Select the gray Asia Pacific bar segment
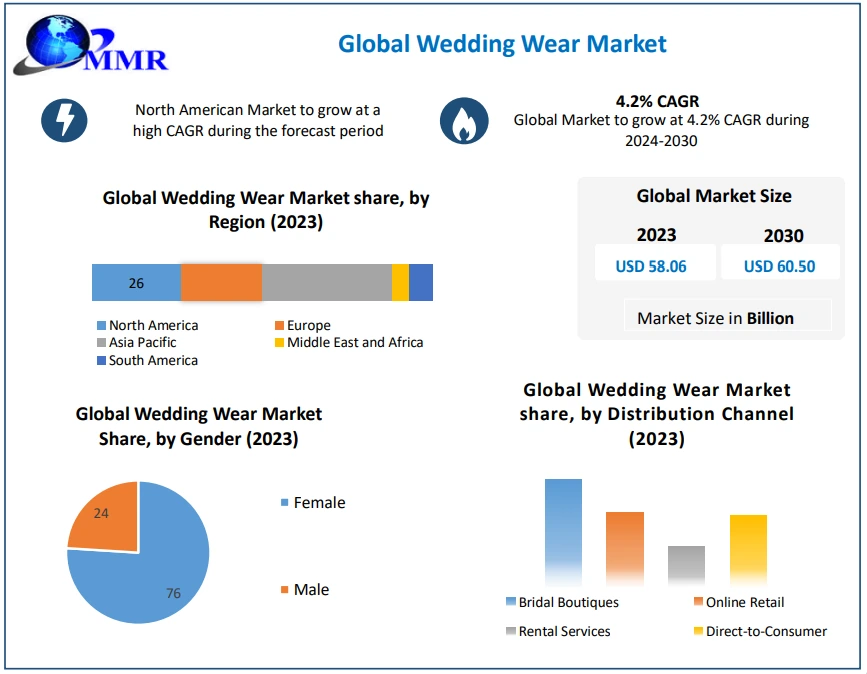This screenshot has width=867, height=674. pos(326,283)
